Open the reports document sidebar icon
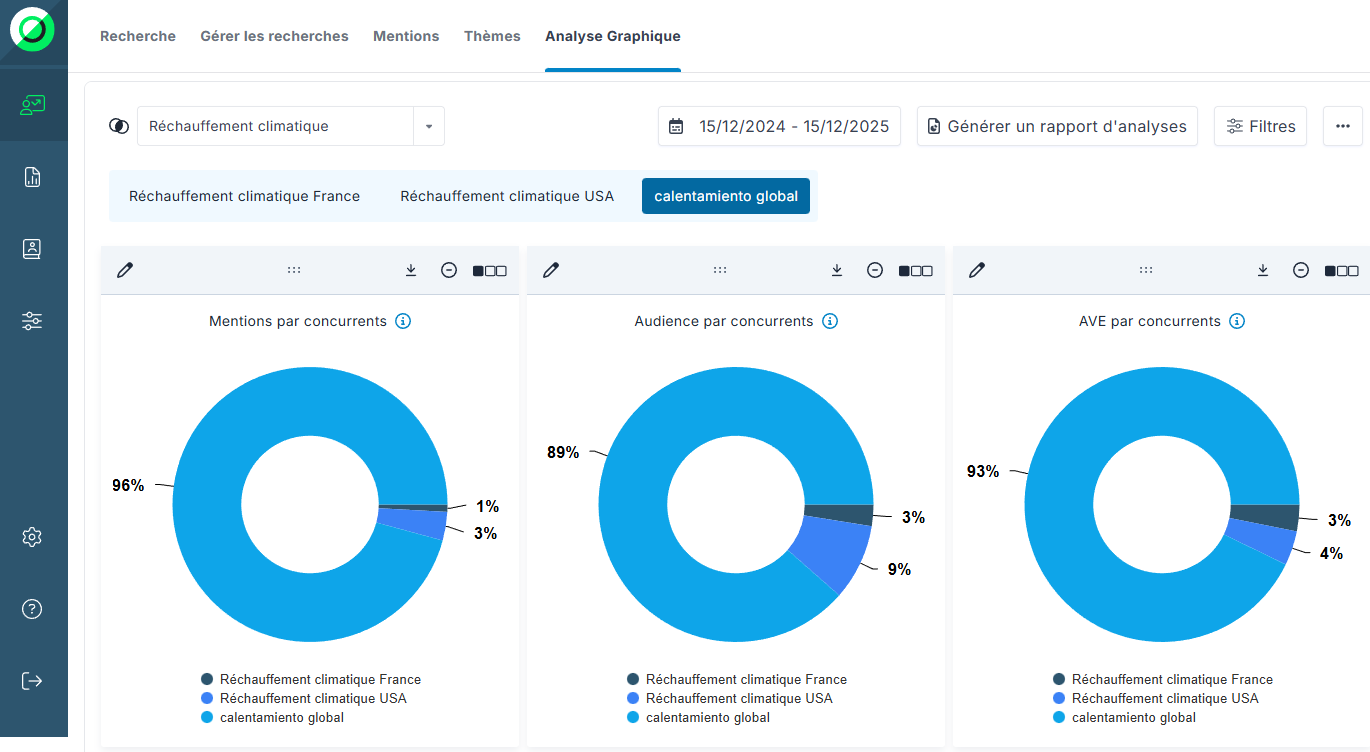 pos(32,177)
